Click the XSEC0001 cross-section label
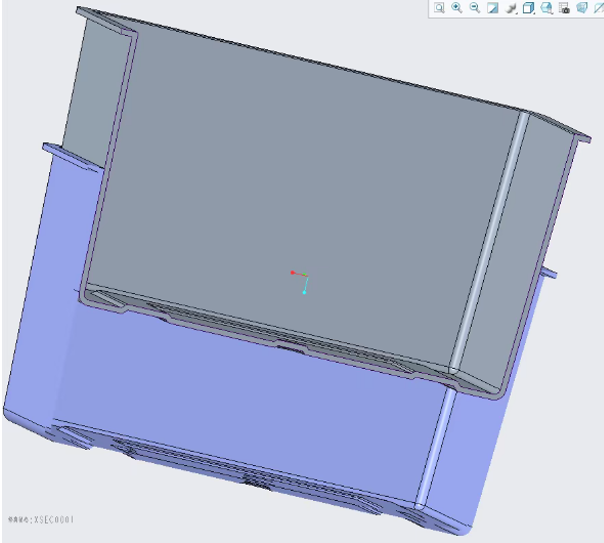 (40, 520)
